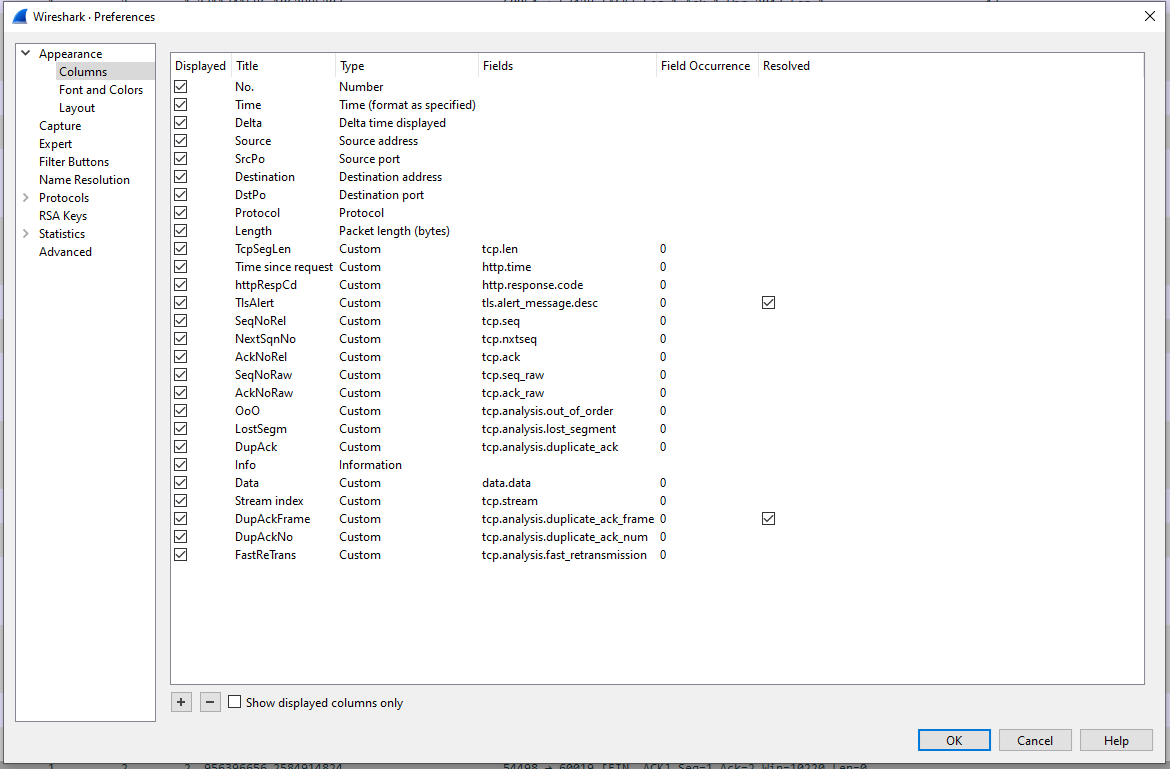This screenshot has height=769, width=1170.
Task: Expand the Statistics tree node
Action: 26,234
